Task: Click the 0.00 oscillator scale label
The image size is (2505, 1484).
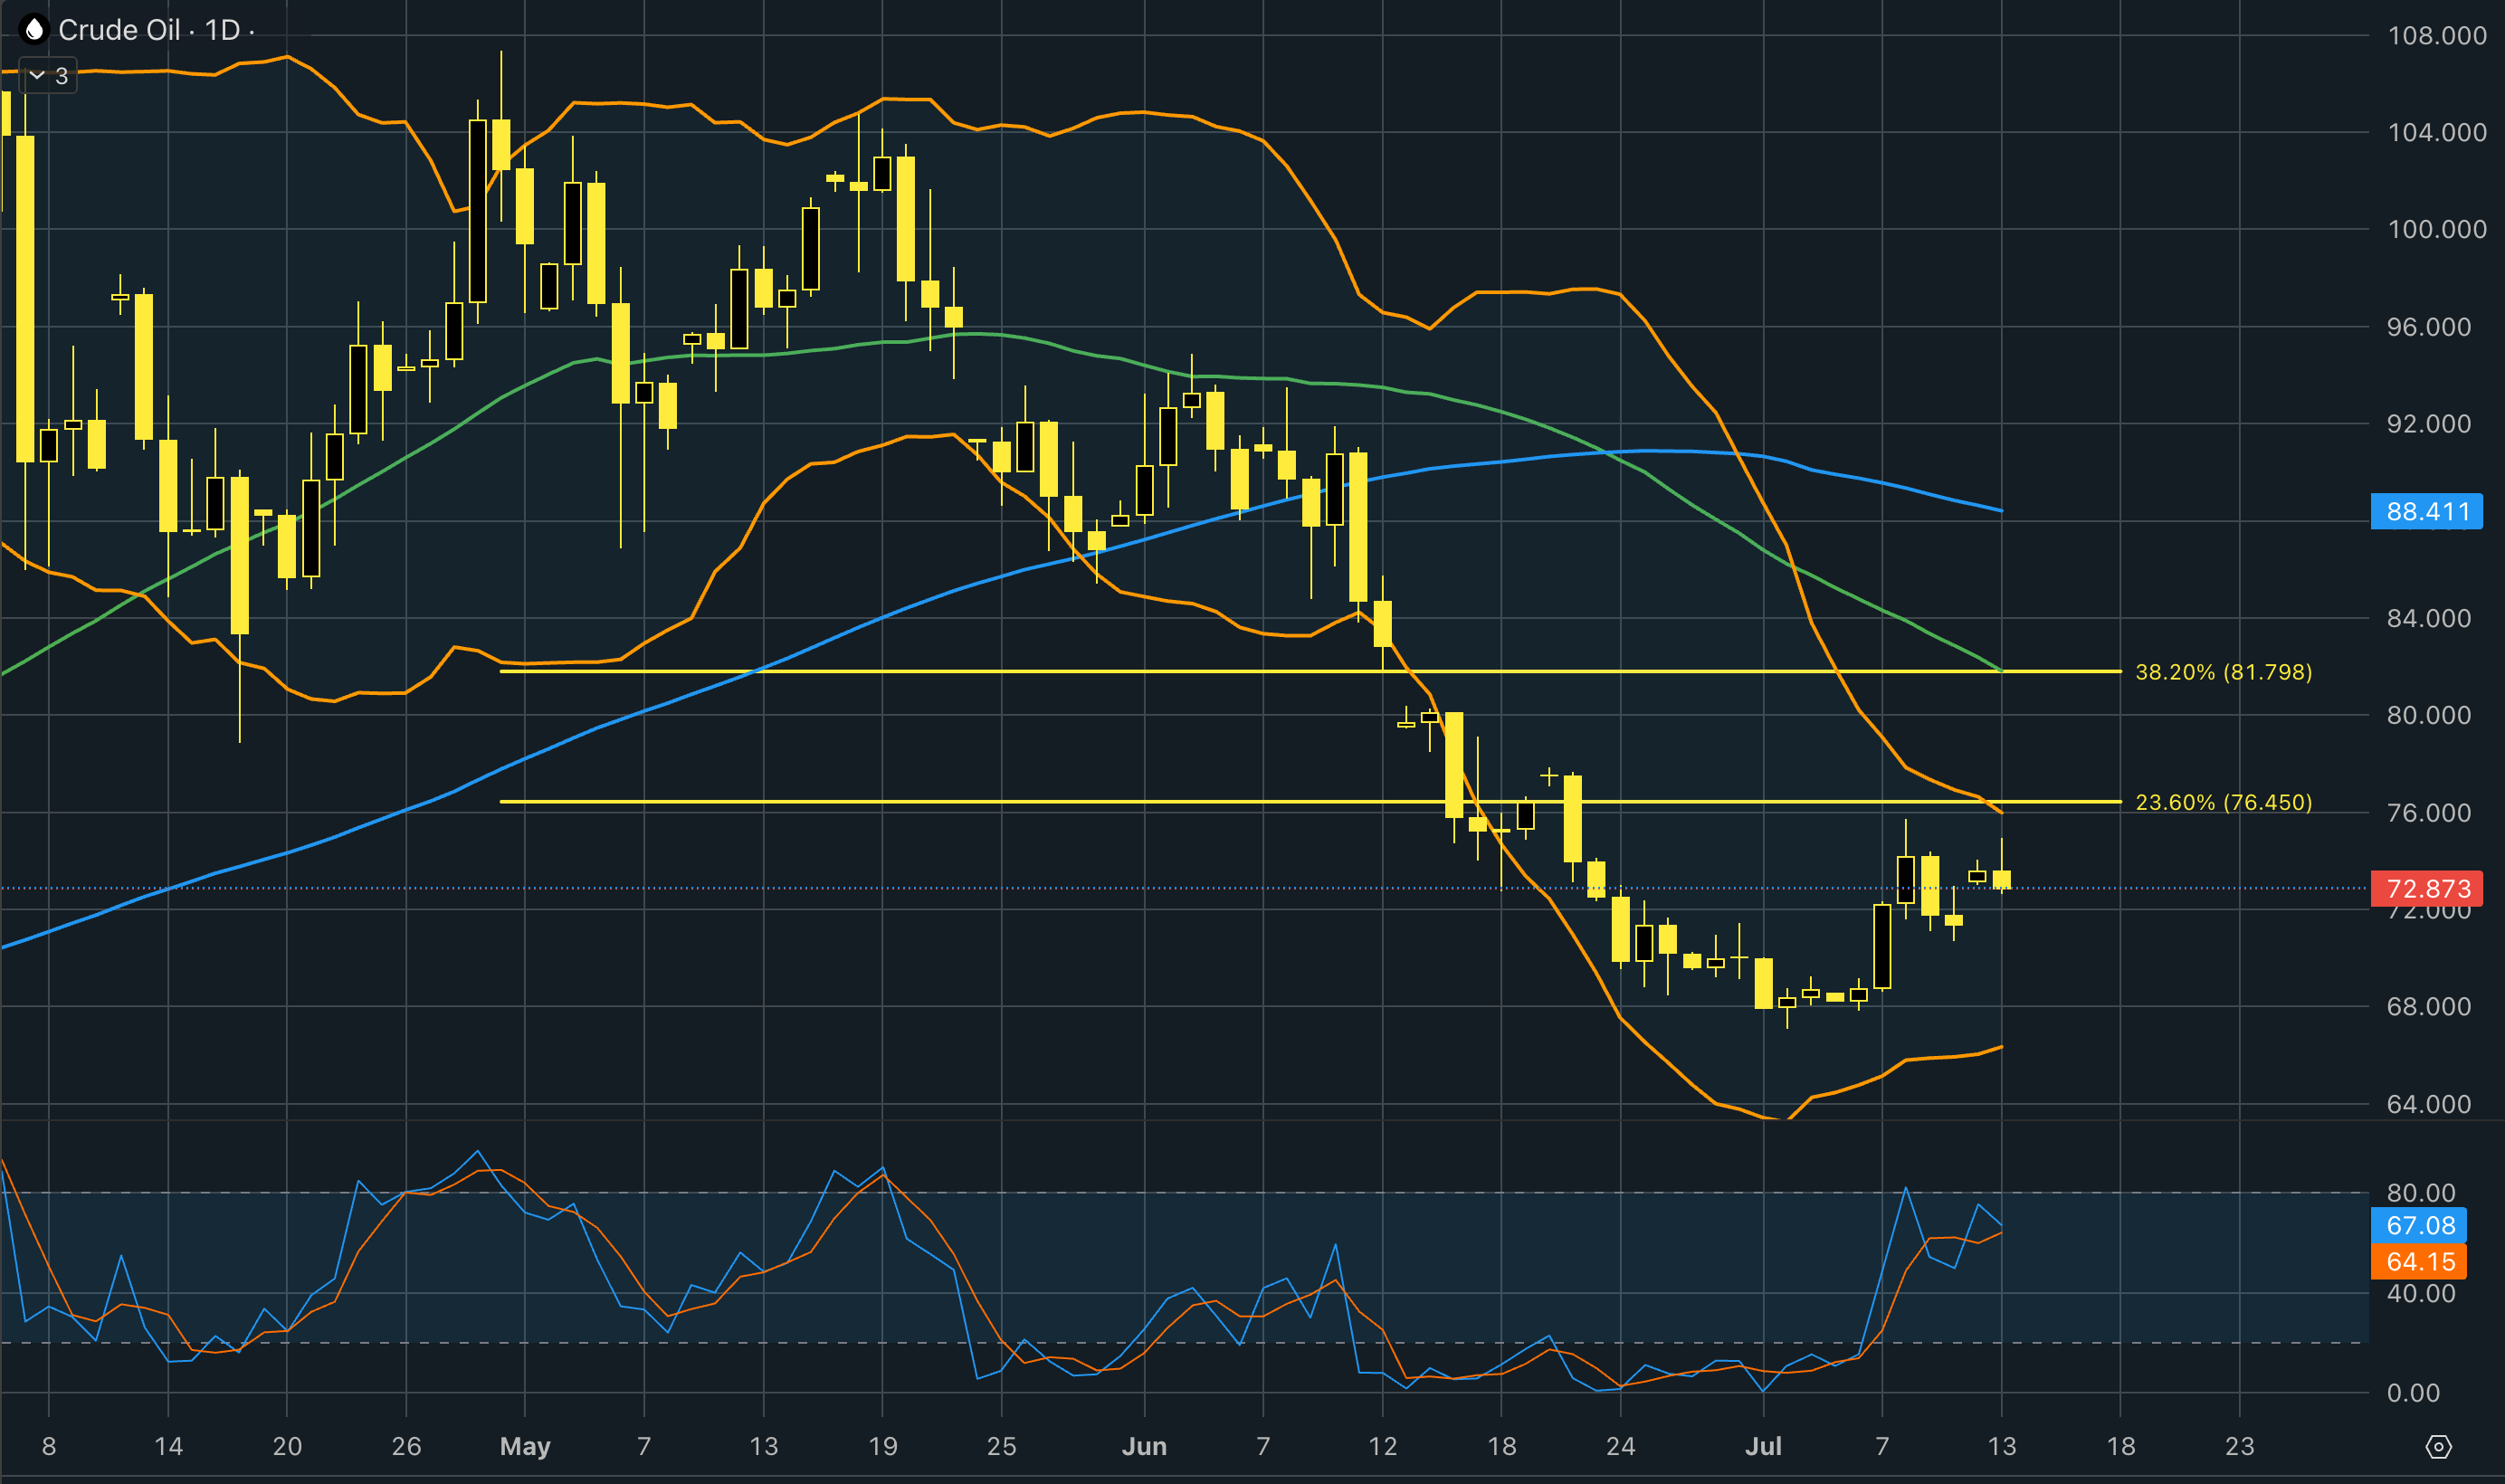Action: click(2412, 1392)
